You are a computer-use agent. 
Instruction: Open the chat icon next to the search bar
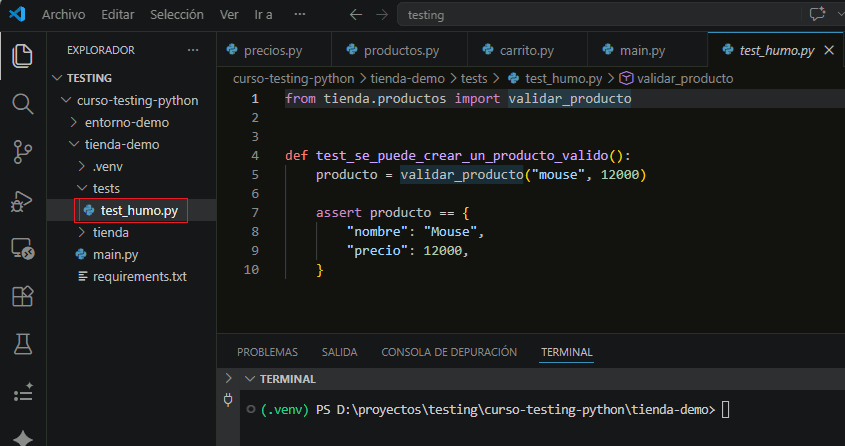click(x=817, y=14)
